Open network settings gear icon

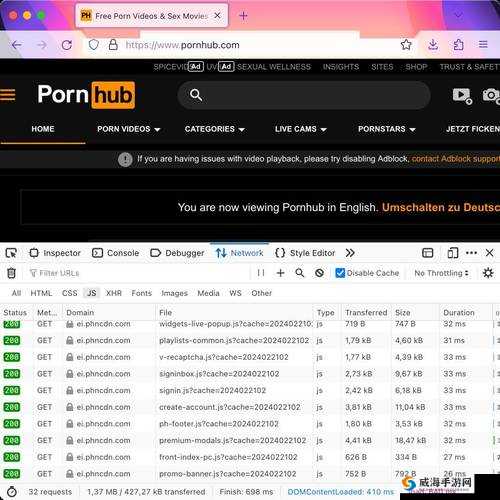(x=488, y=273)
